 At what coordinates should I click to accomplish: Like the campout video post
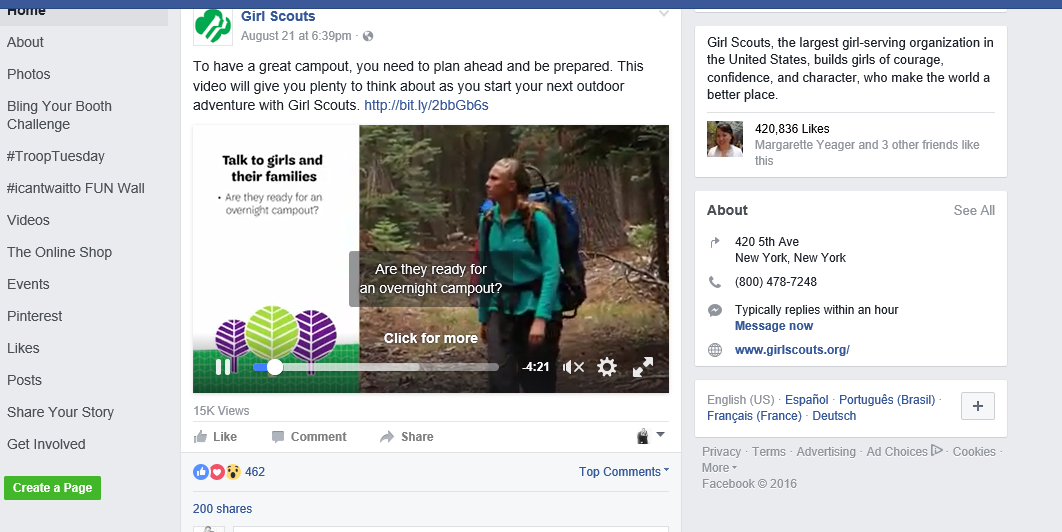215,436
